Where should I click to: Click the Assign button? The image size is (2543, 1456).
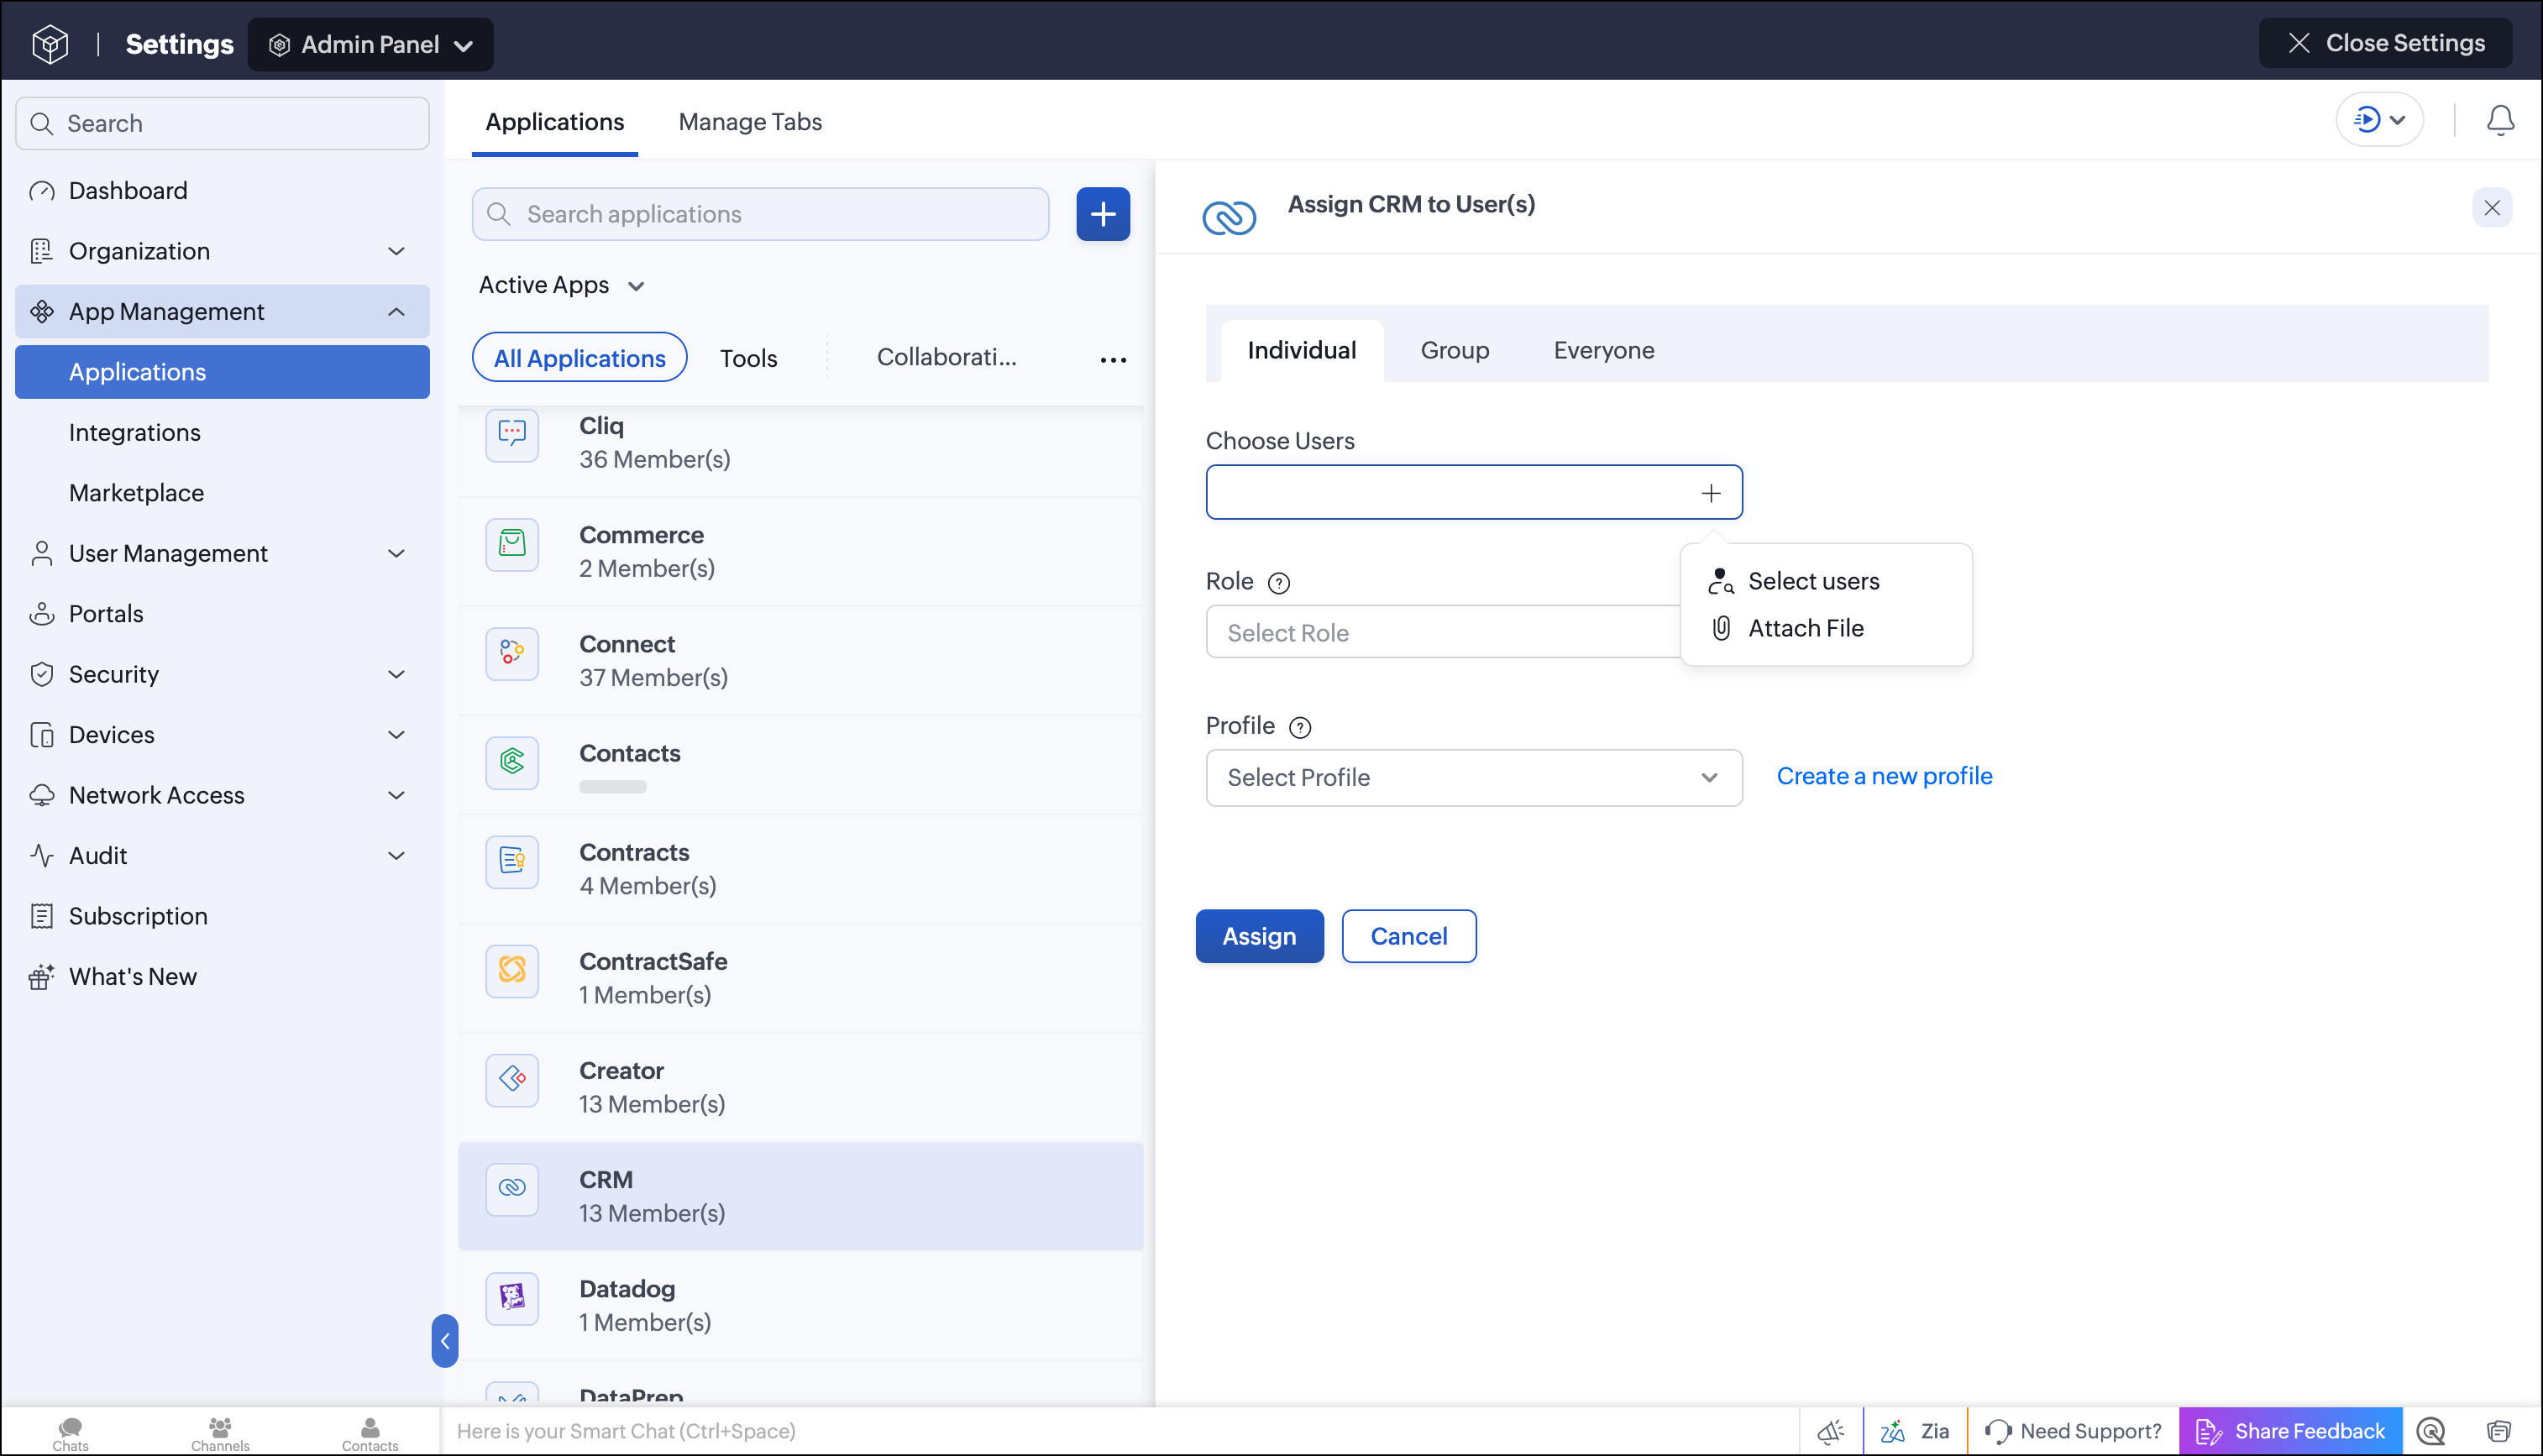(1259, 936)
